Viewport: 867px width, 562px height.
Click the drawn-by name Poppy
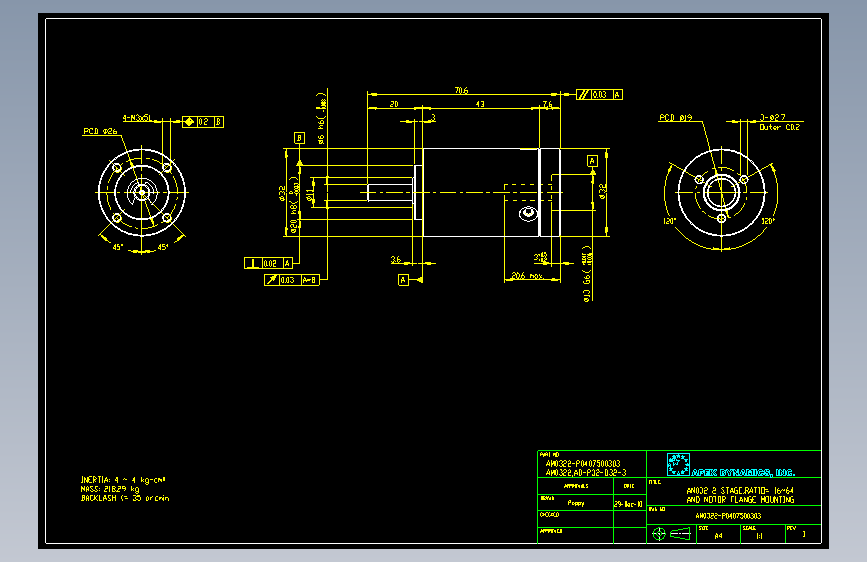point(576,503)
